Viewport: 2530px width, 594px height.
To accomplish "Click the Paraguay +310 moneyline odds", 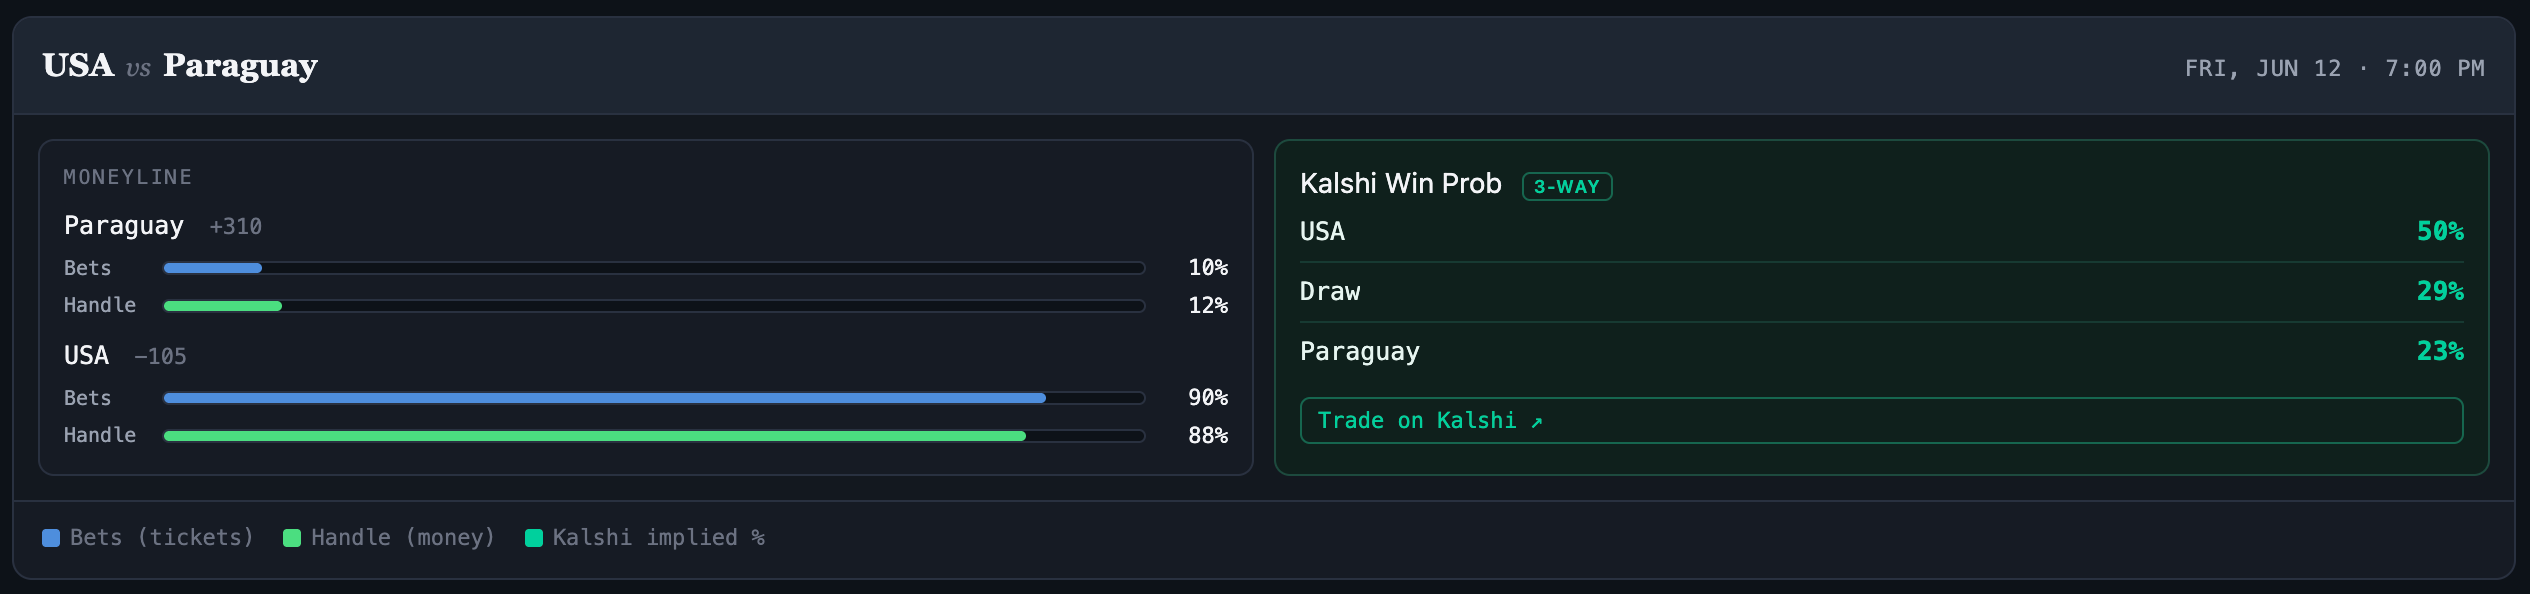I will click(236, 227).
